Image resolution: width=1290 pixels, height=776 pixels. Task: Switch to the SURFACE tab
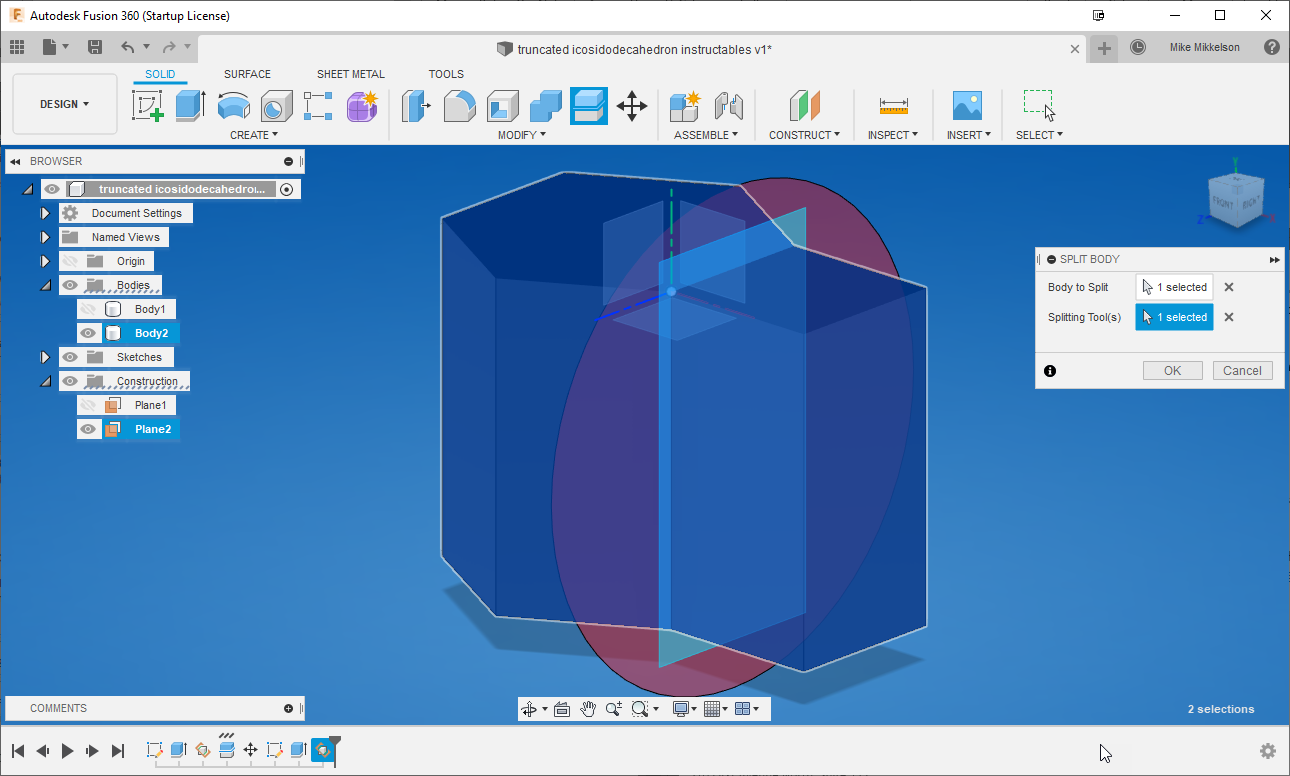247,73
